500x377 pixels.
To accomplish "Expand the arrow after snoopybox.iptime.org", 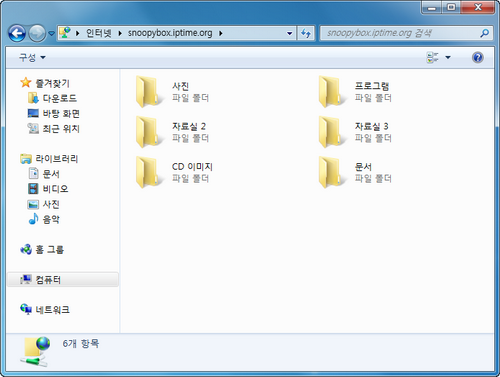I will click(221, 33).
